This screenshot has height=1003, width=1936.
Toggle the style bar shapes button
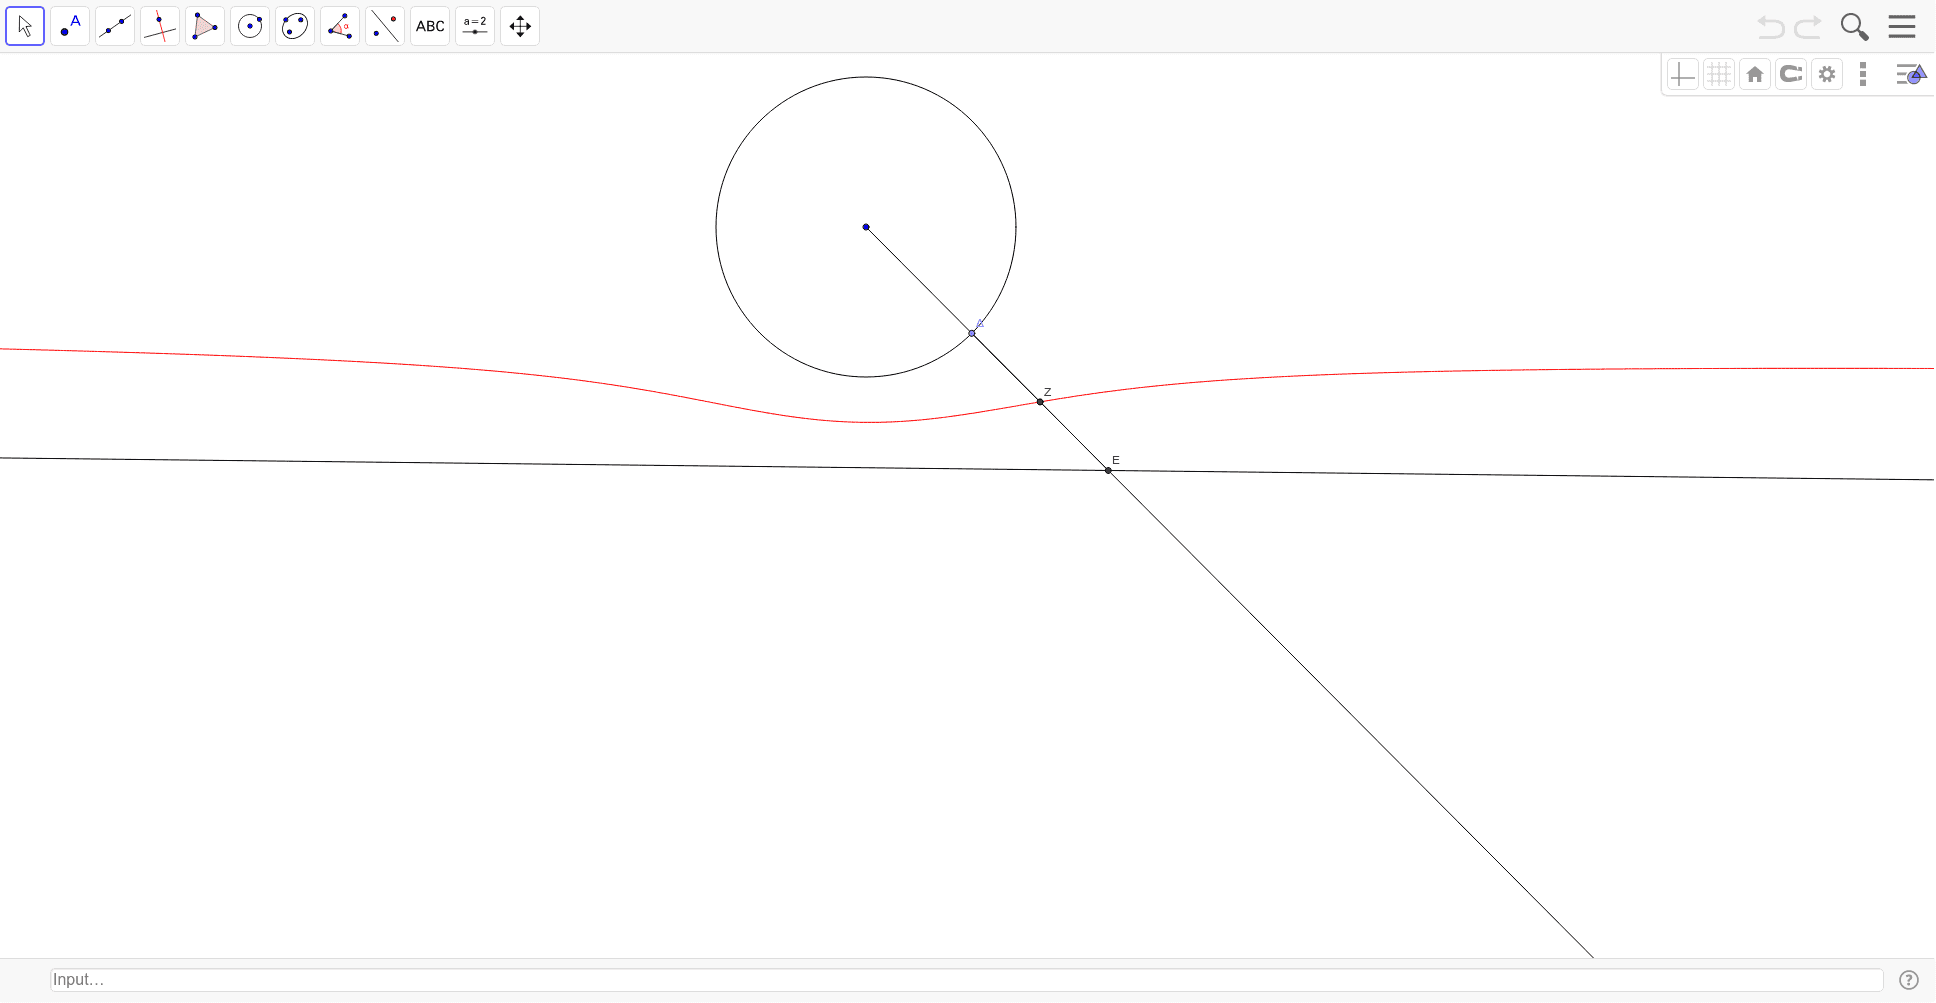pos(1911,74)
